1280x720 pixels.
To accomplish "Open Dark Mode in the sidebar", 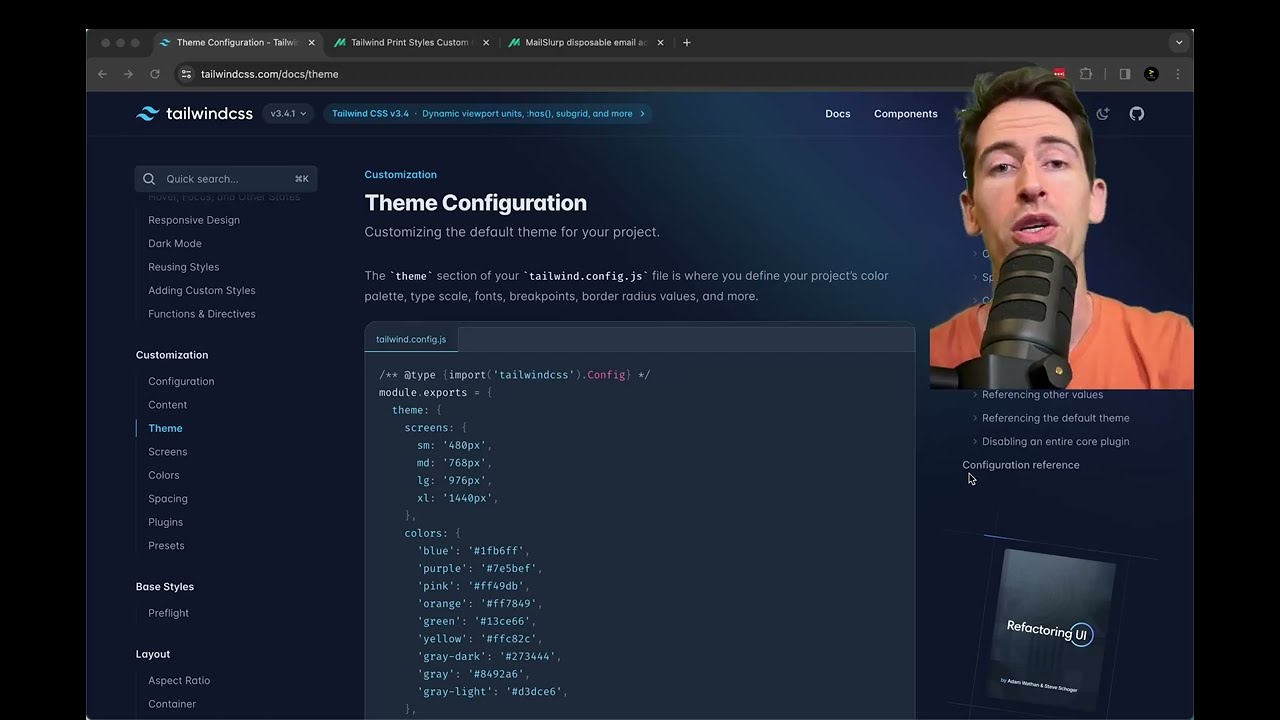I will (175, 244).
